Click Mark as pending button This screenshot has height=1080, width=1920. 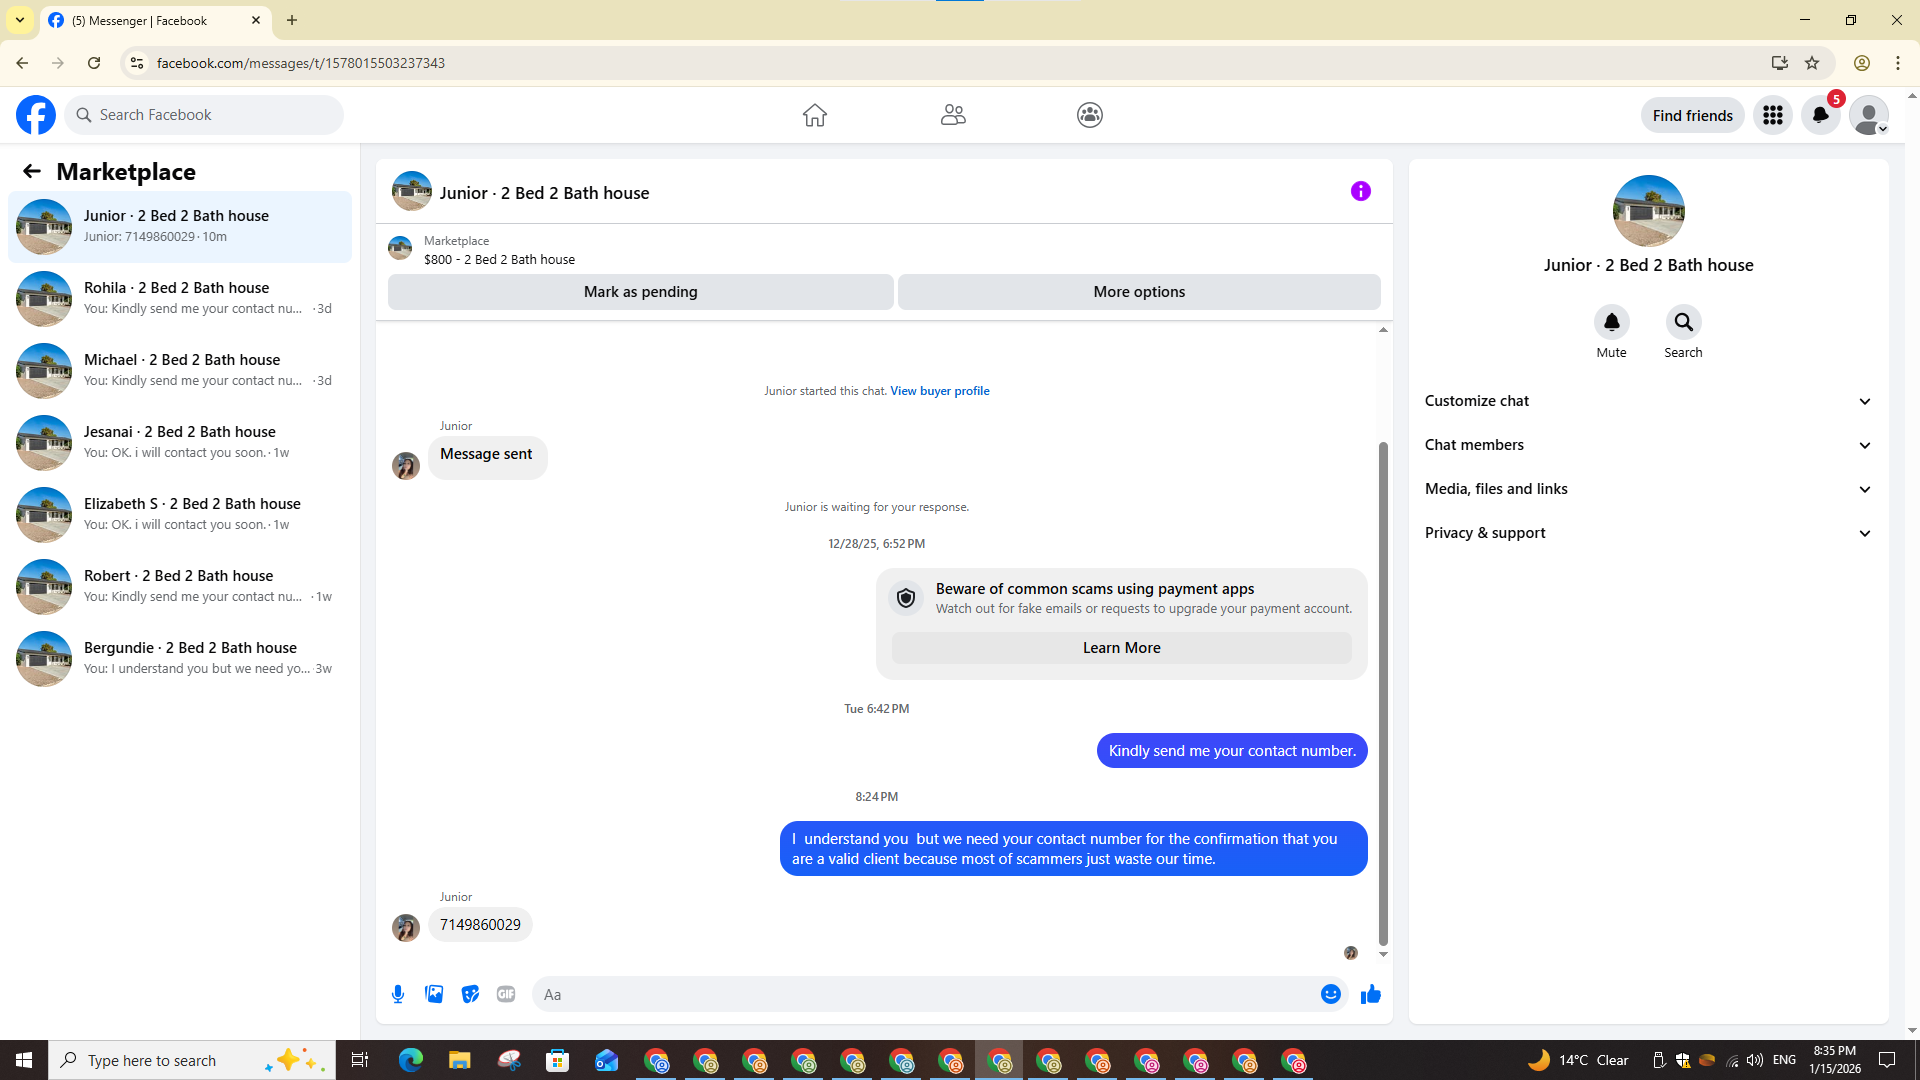pyautogui.click(x=640, y=292)
